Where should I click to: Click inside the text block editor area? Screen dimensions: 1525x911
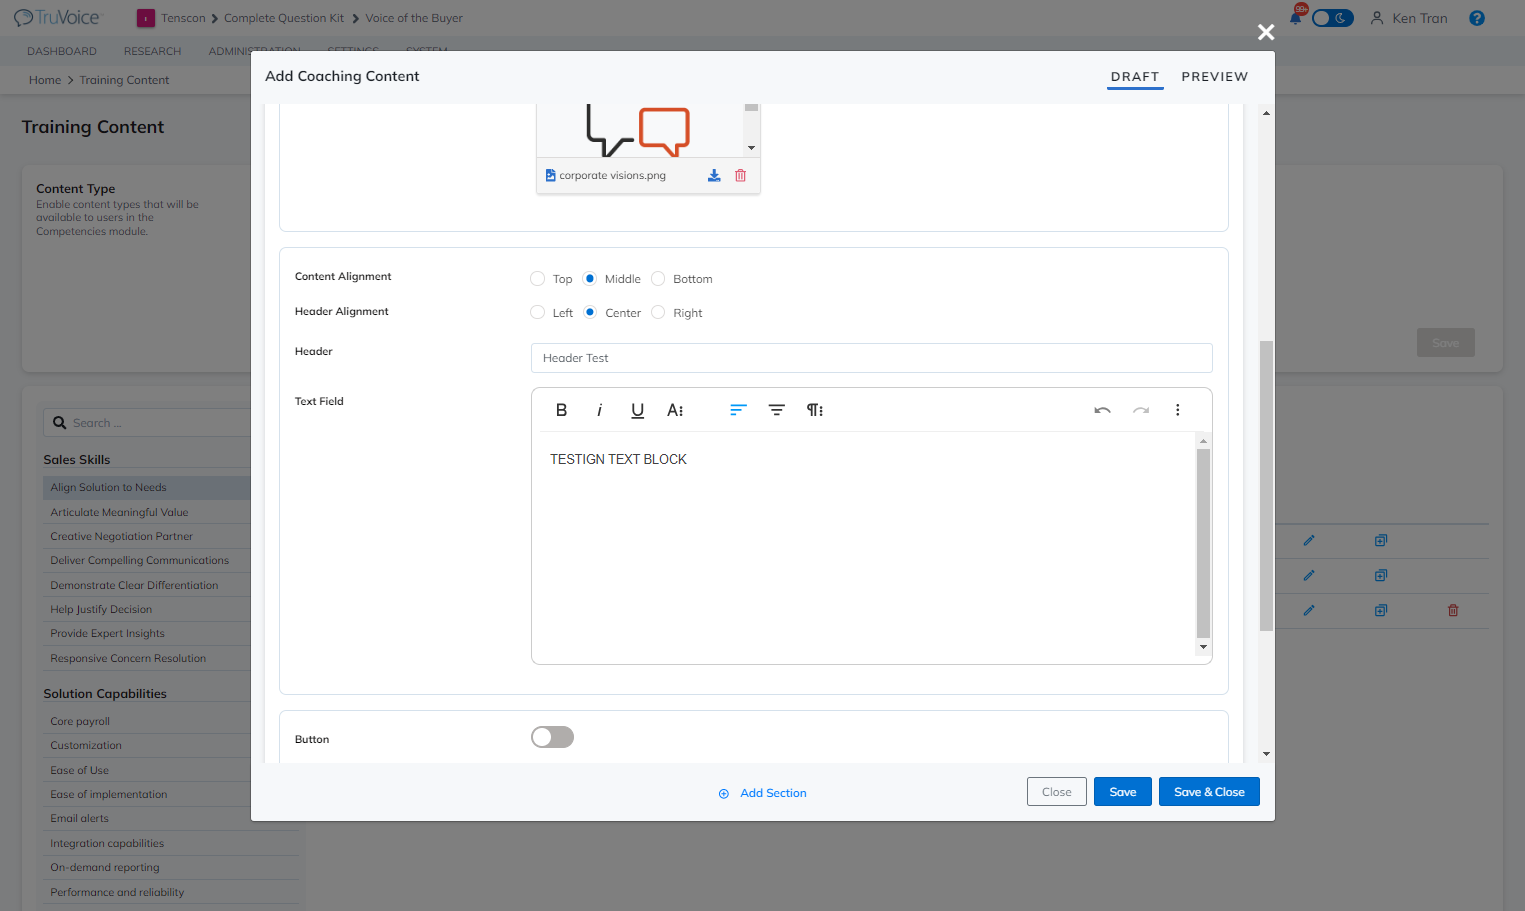click(866, 542)
